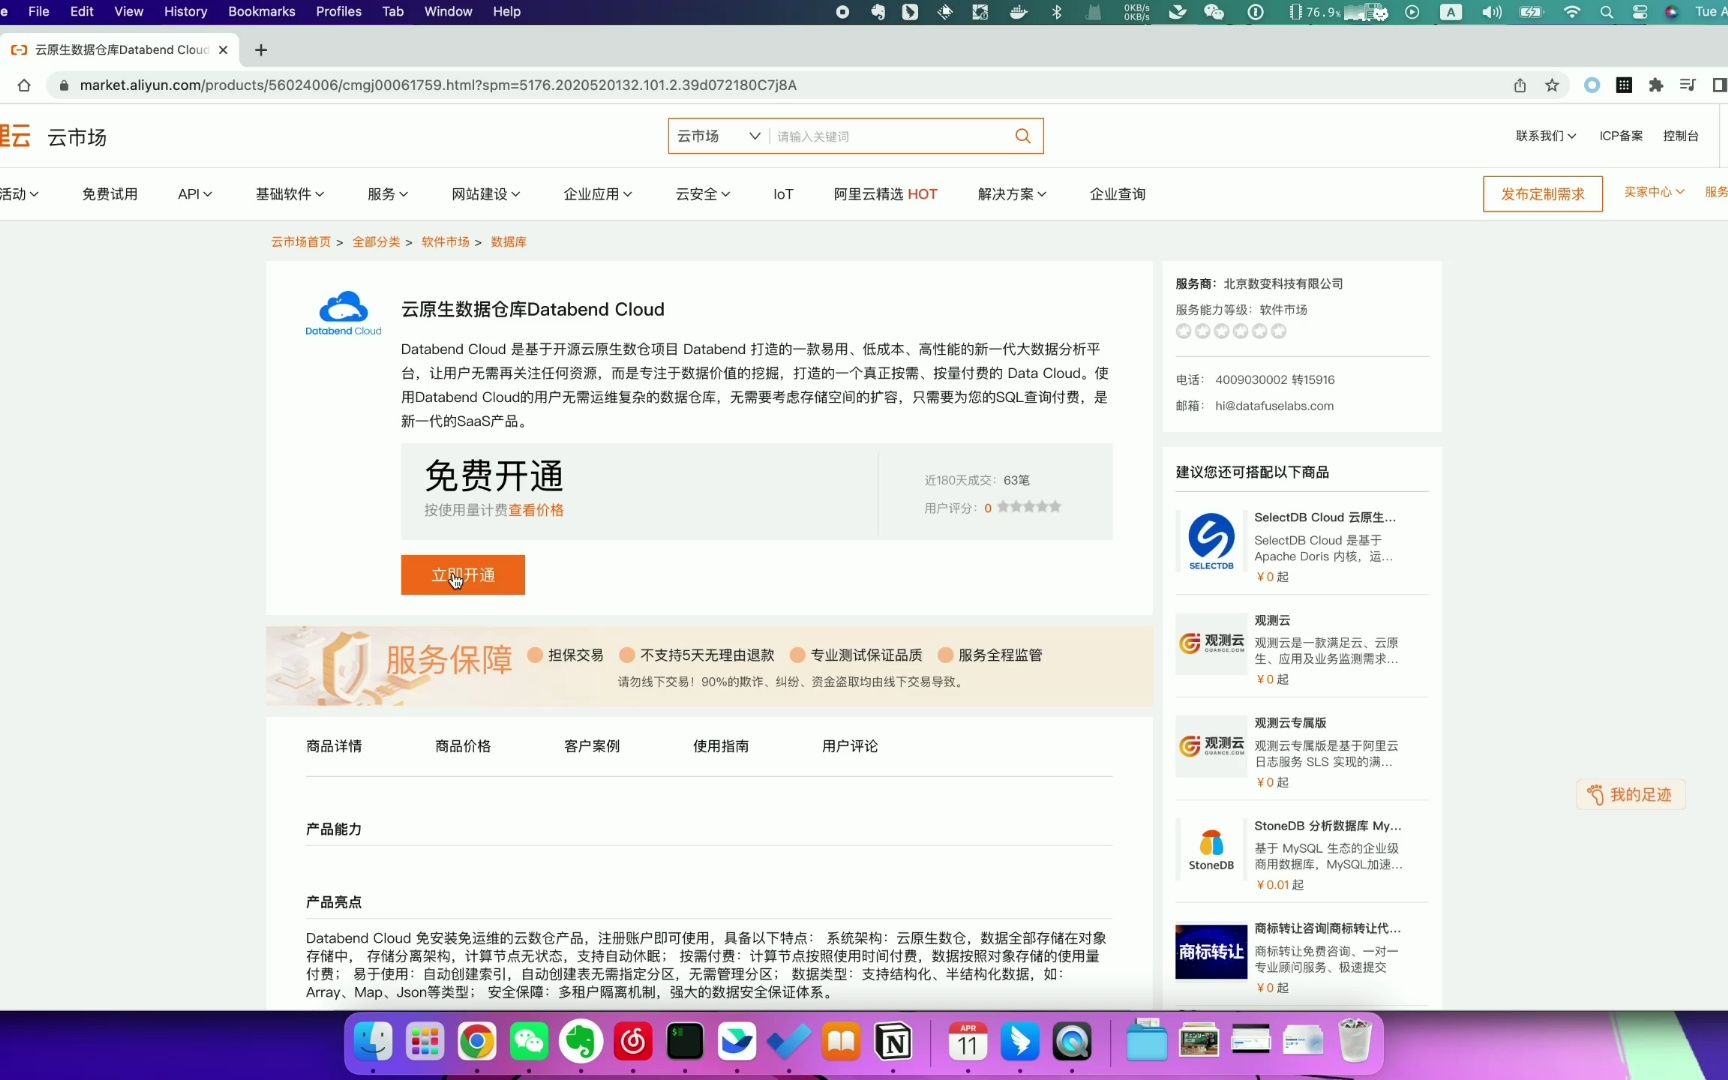Switch to the 商品价格 tab
The width and height of the screenshot is (1728, 1080).
pos(463,746)
